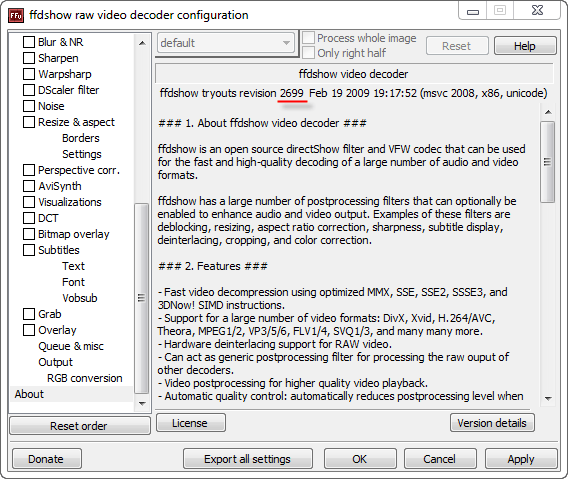Screen dimensions: 568x479
Task: Click the About text scrollbar thumb
Action: 548,162
